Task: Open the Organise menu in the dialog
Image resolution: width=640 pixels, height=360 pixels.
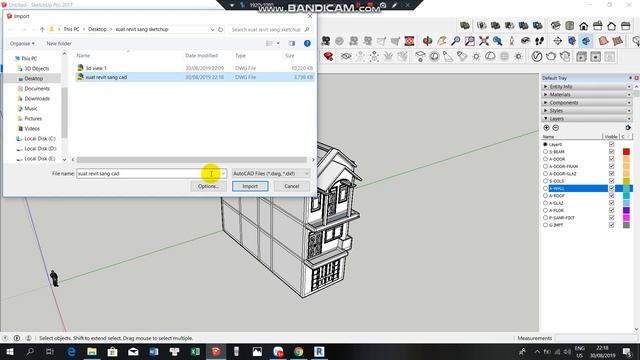Action: 22,43
